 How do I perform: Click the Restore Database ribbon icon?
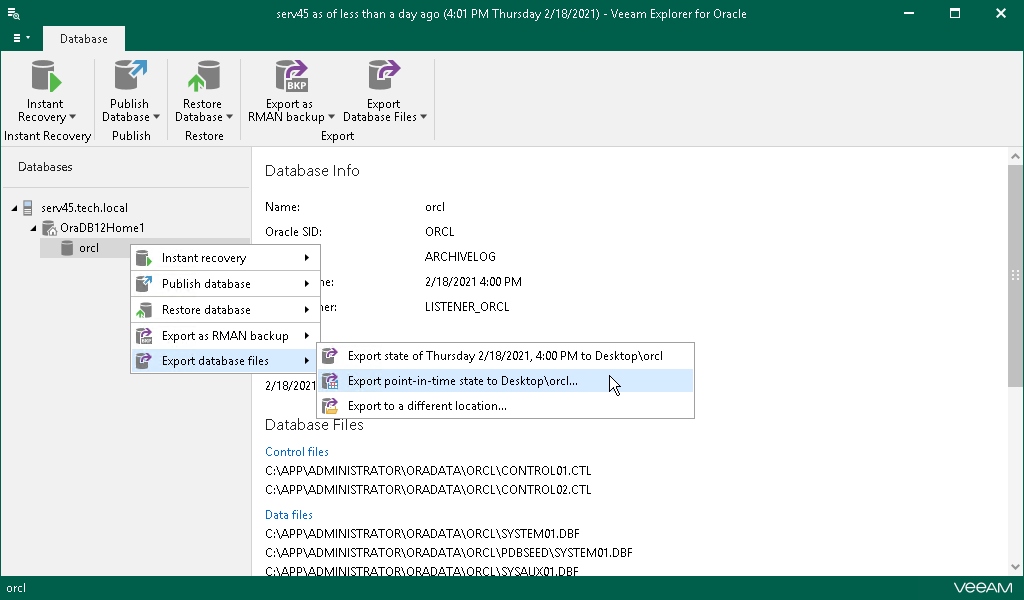203,76
